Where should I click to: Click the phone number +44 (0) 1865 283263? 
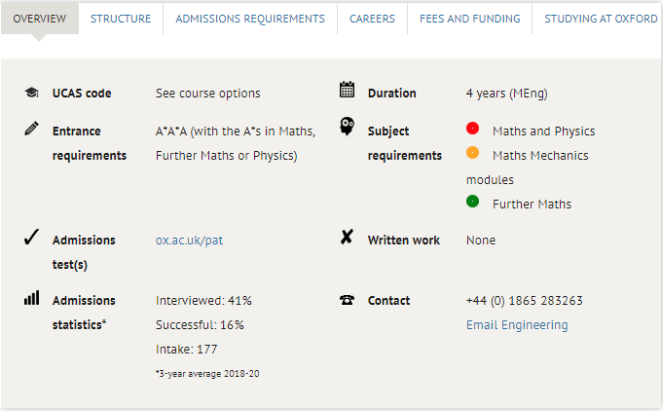tap(524, 301)
